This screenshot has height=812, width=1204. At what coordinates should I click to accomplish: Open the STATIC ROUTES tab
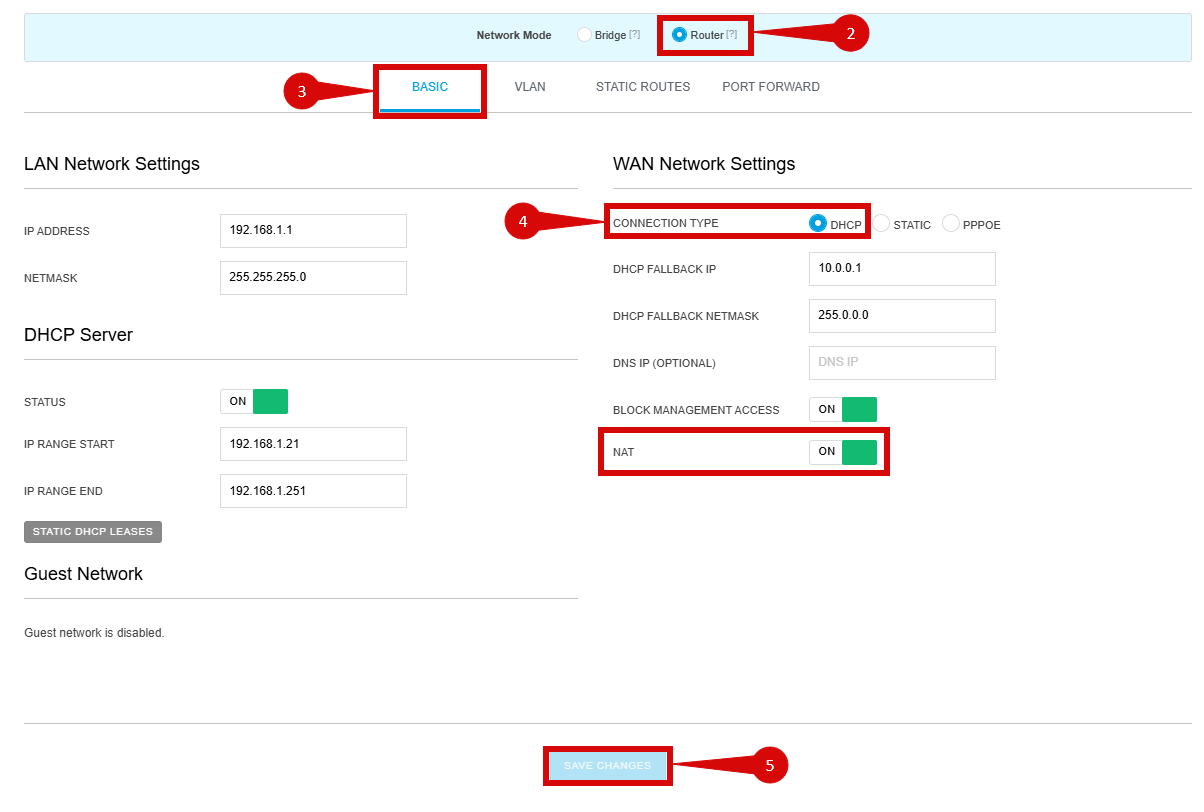(643, 88)
